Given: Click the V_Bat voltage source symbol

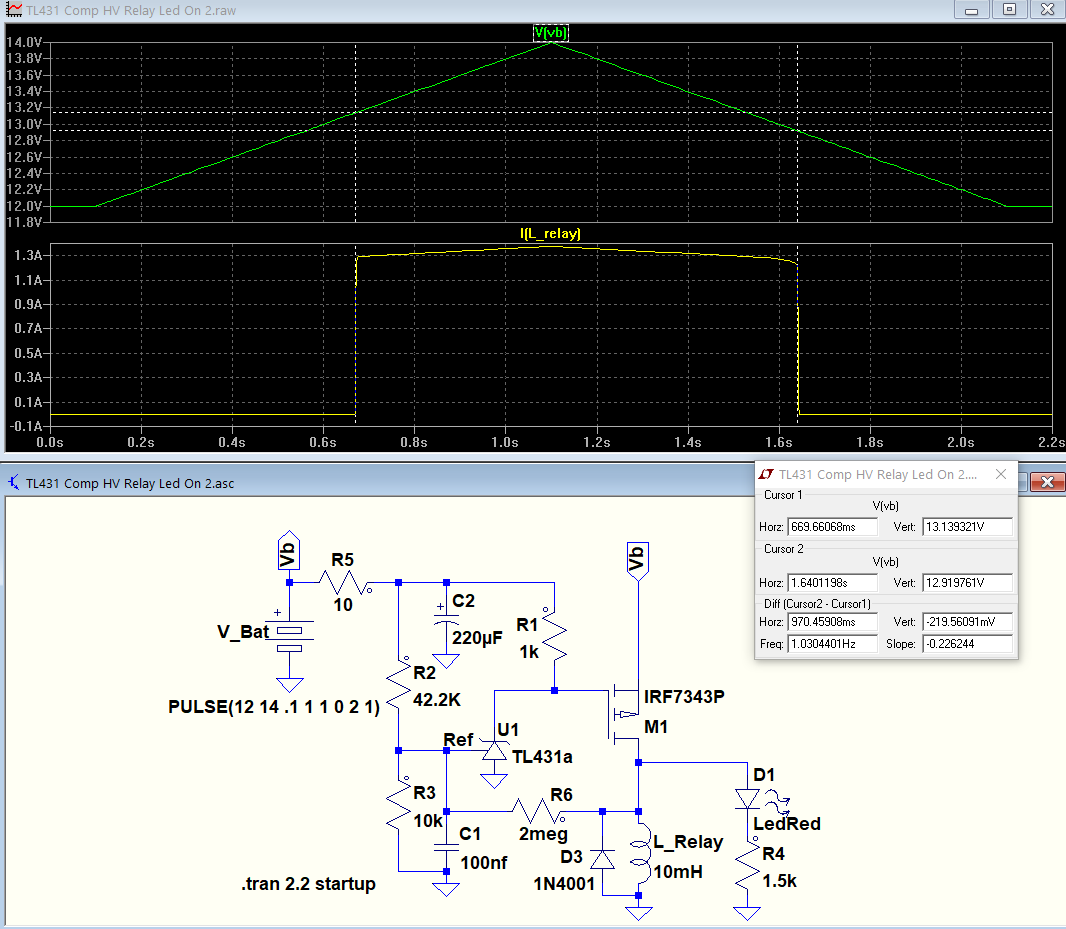Looking at the screenshot, I should pyautogui.click(x=290, y=639).
